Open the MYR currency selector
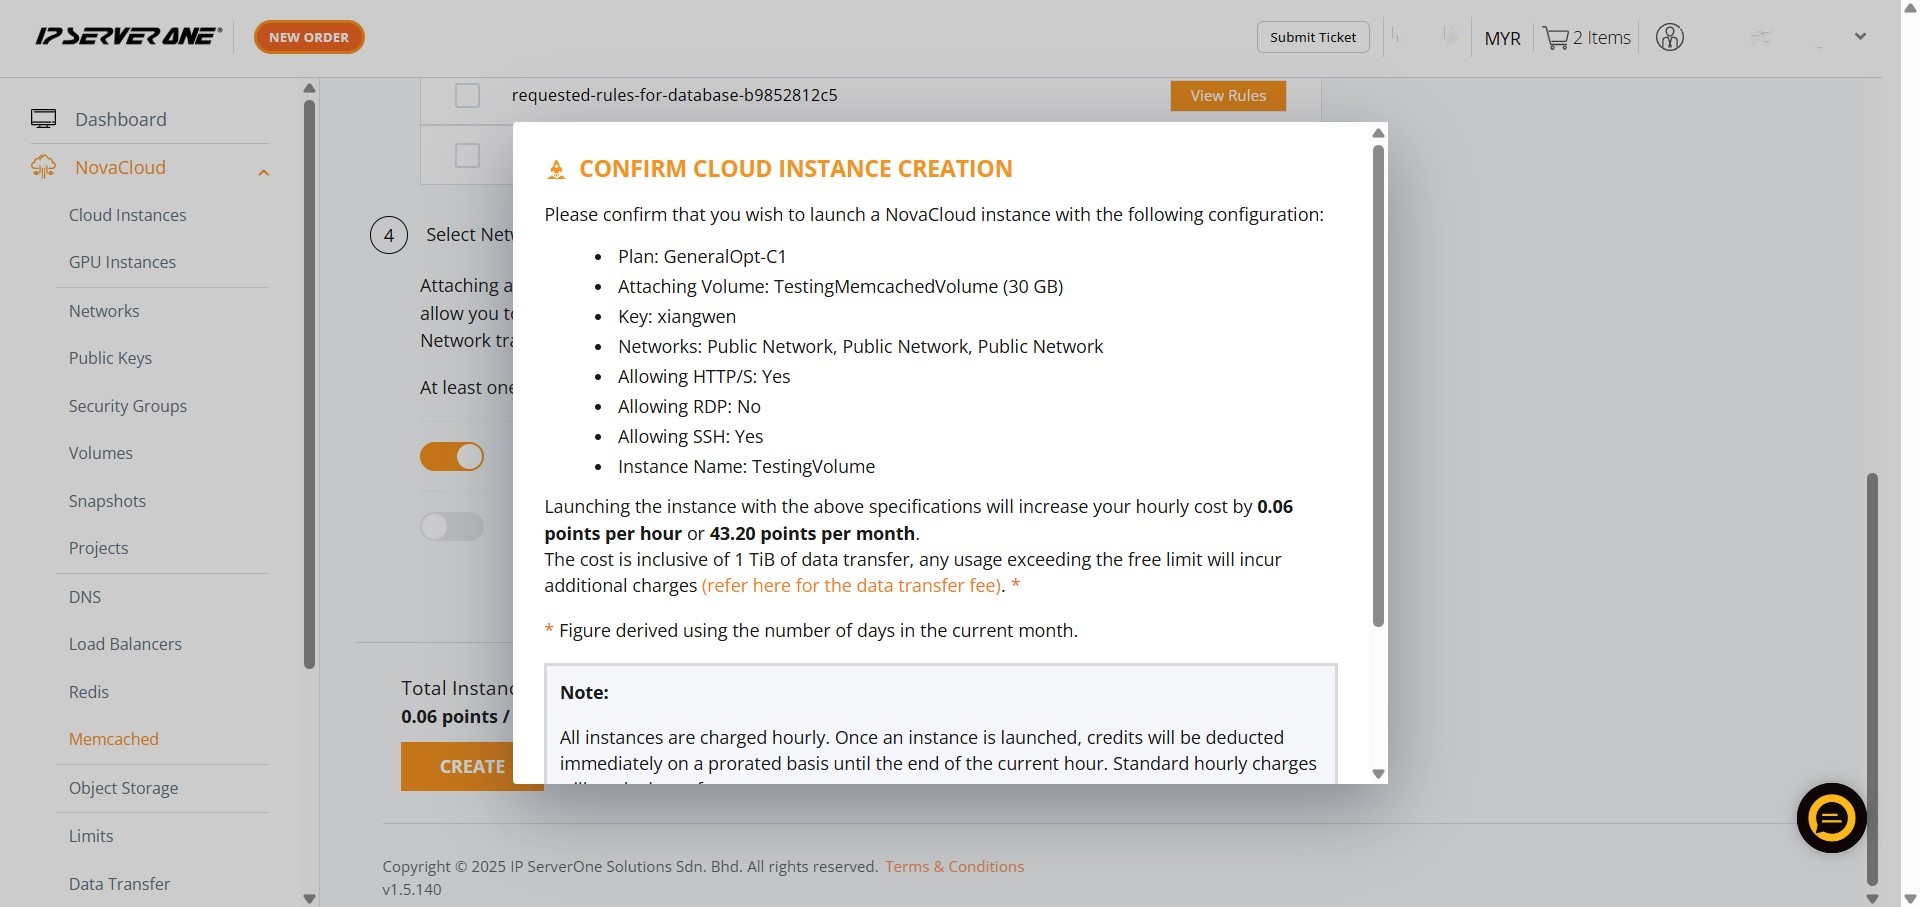This screenshot has height=907, width=1920. tap(1502, 38)
